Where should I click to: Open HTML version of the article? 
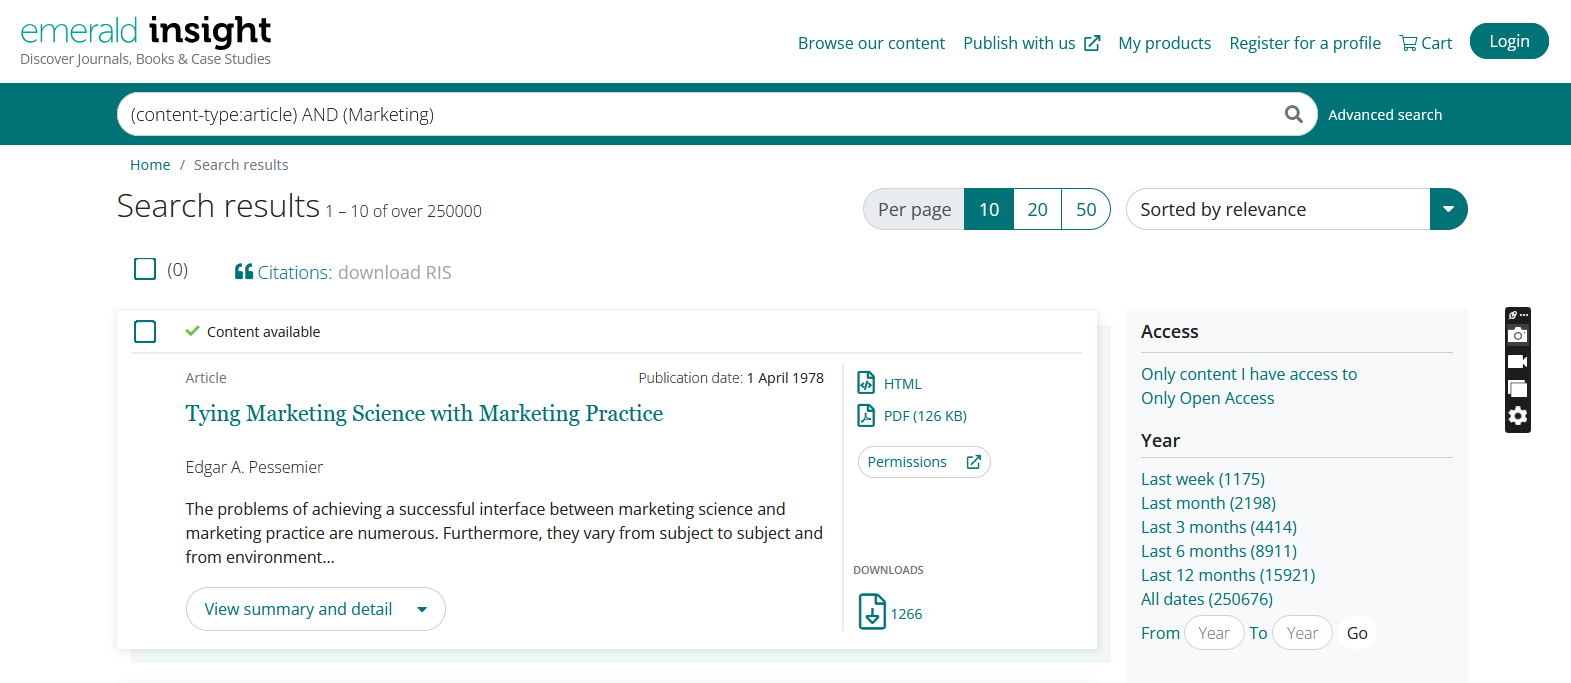click(x=901, y=384)
